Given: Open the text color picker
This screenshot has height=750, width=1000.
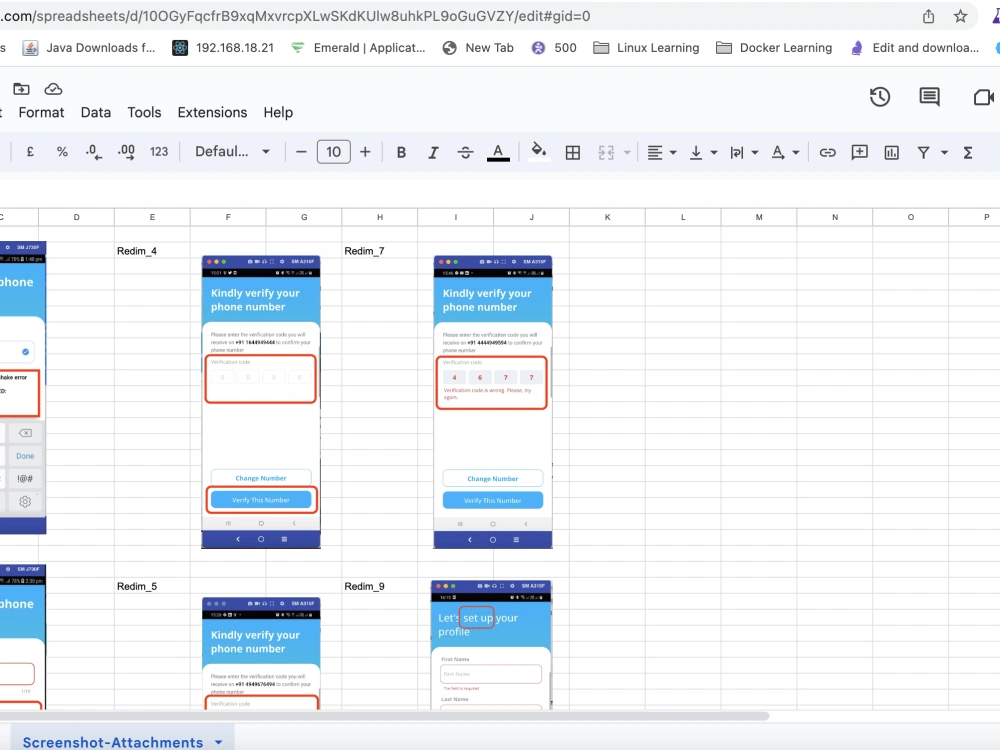Looking at the screenshot, I should point(498,152).
